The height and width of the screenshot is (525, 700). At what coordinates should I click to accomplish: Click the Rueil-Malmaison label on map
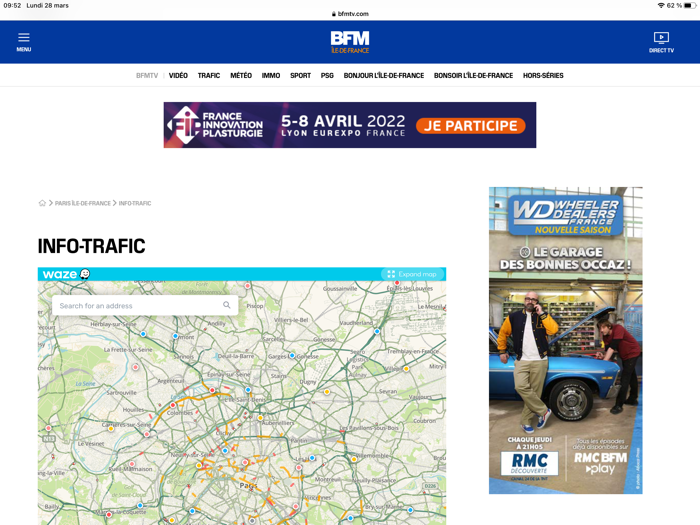130,469
